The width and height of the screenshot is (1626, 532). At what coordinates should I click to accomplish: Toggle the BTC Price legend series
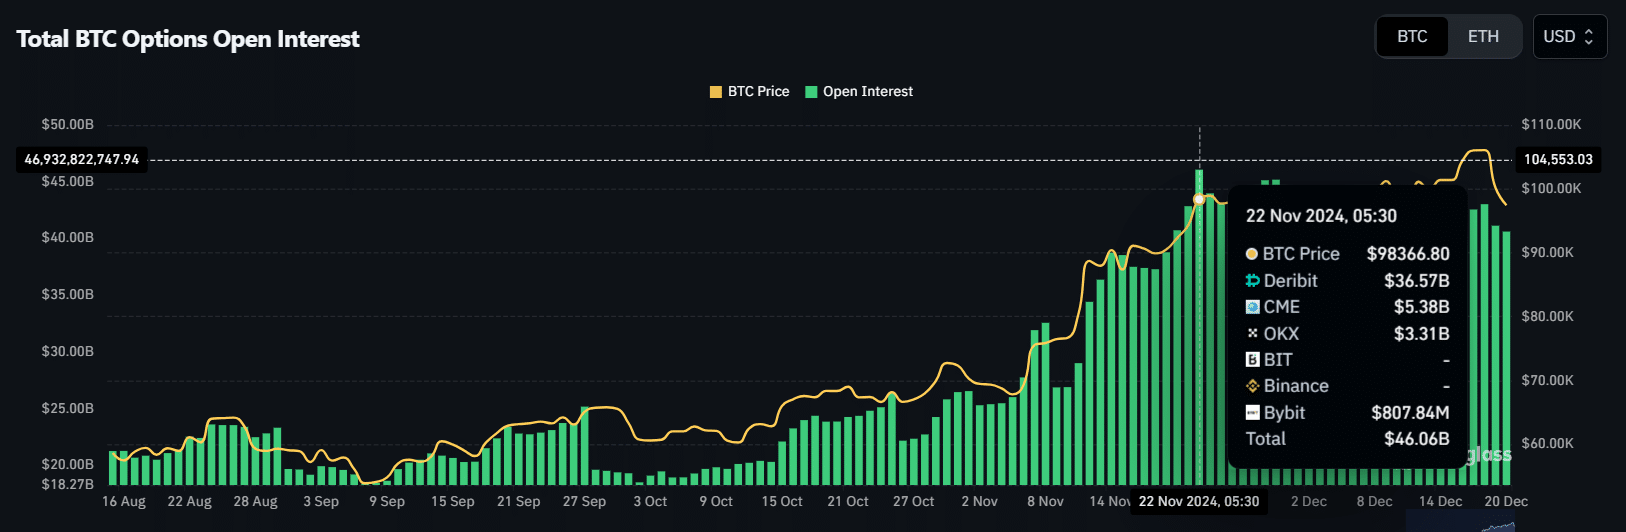click(x=749, y=92)
